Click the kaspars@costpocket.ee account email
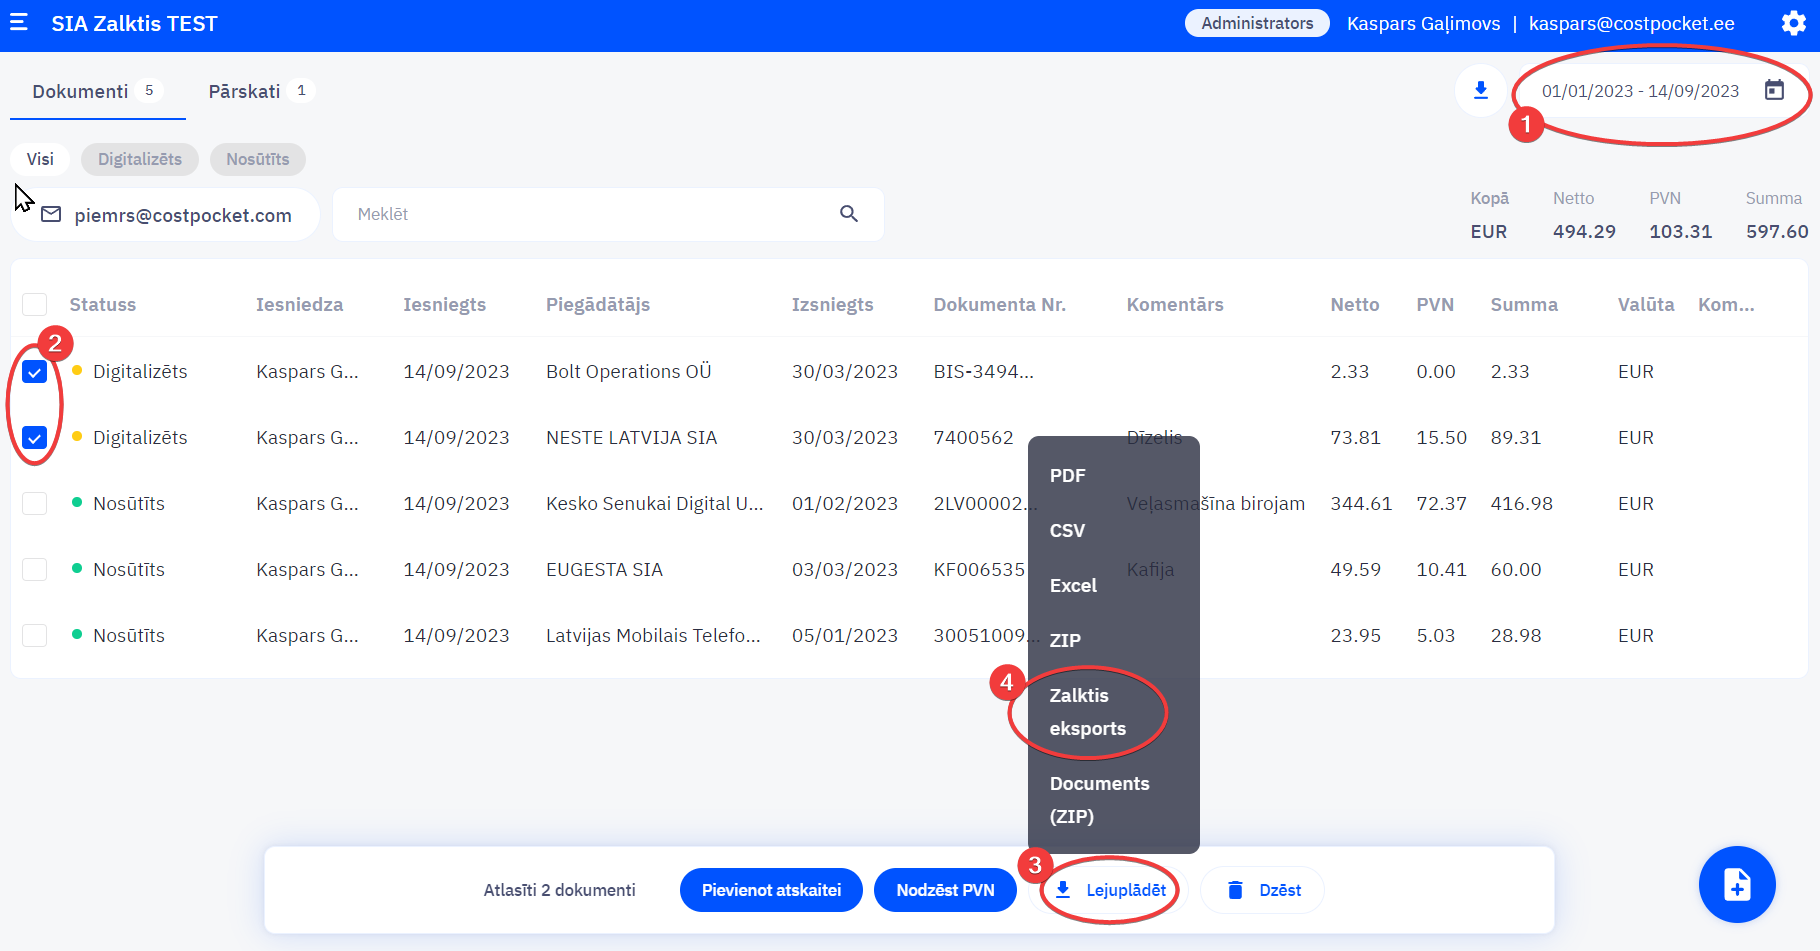 tap(1631, 24)
